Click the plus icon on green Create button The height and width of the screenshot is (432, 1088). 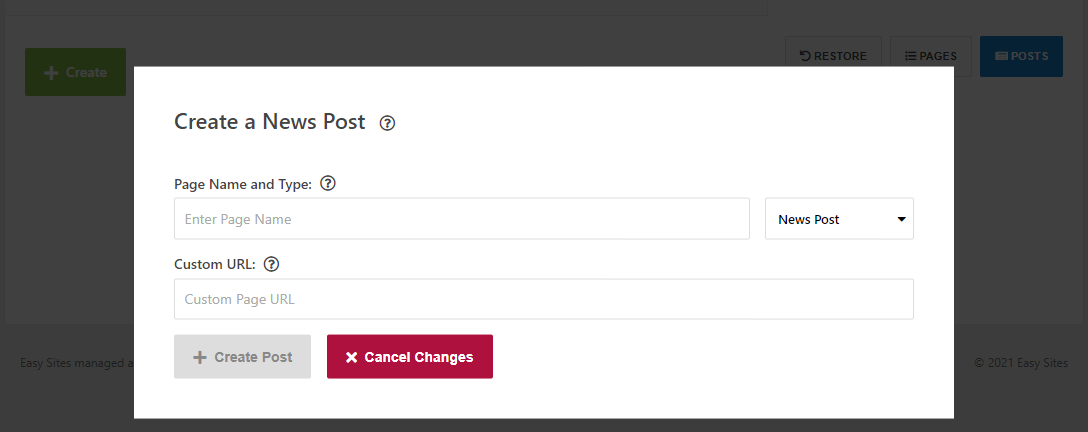click(x=51, y=72)
